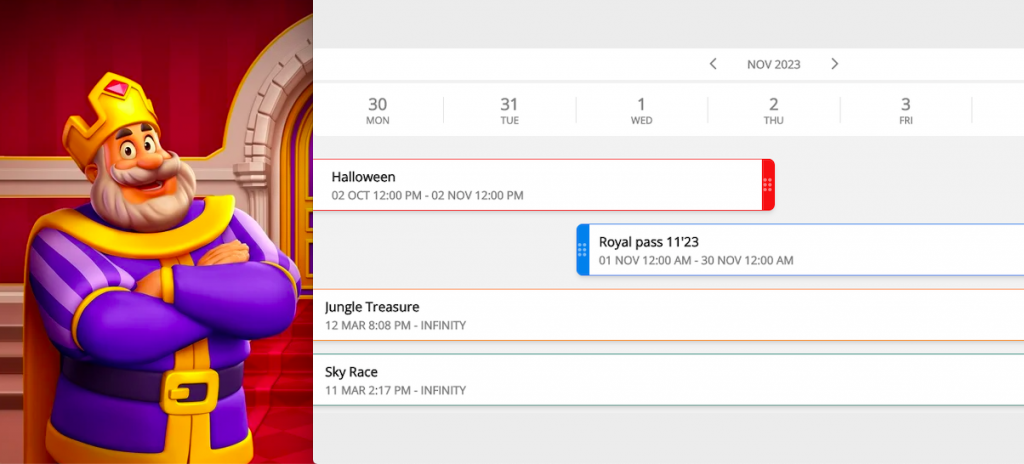
Task: Click Halloween's 02 OCT - 02 NOV date range
Action: tap(427, 195)
